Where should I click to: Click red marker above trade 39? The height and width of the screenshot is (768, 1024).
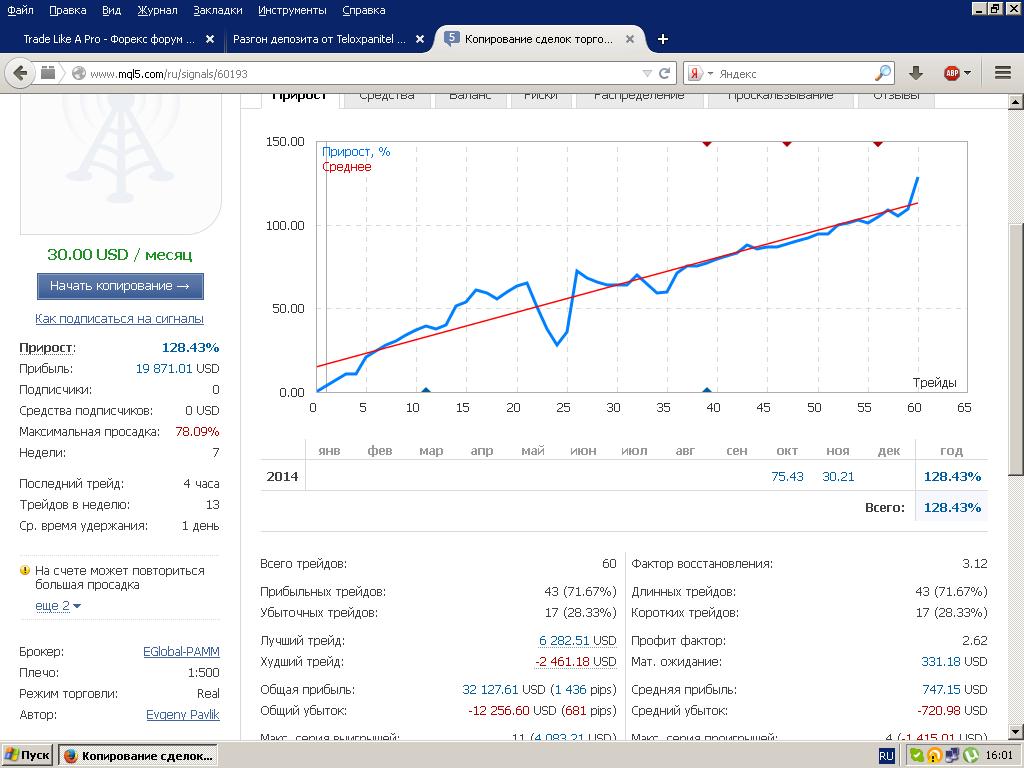pyautogui.click(x=707, y=143)
